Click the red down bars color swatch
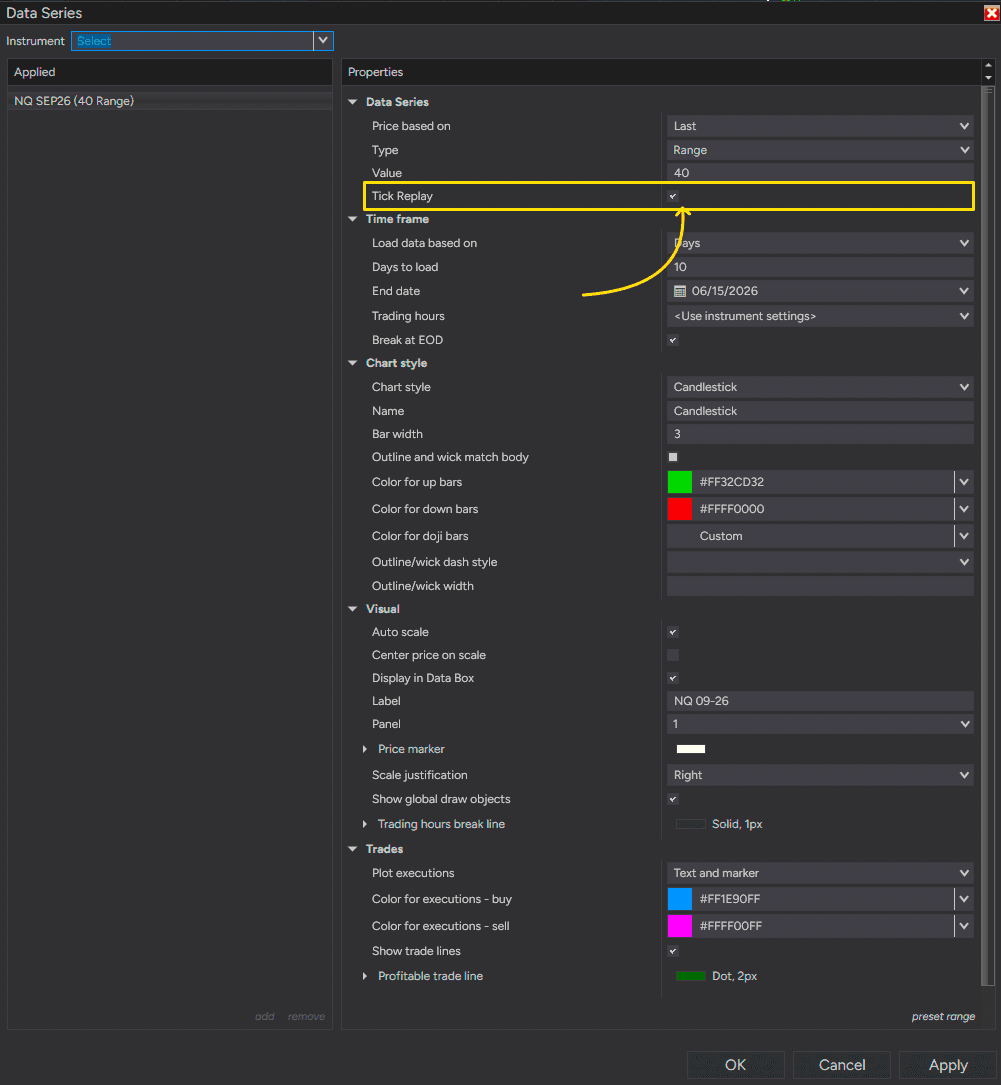 point(680,509)
